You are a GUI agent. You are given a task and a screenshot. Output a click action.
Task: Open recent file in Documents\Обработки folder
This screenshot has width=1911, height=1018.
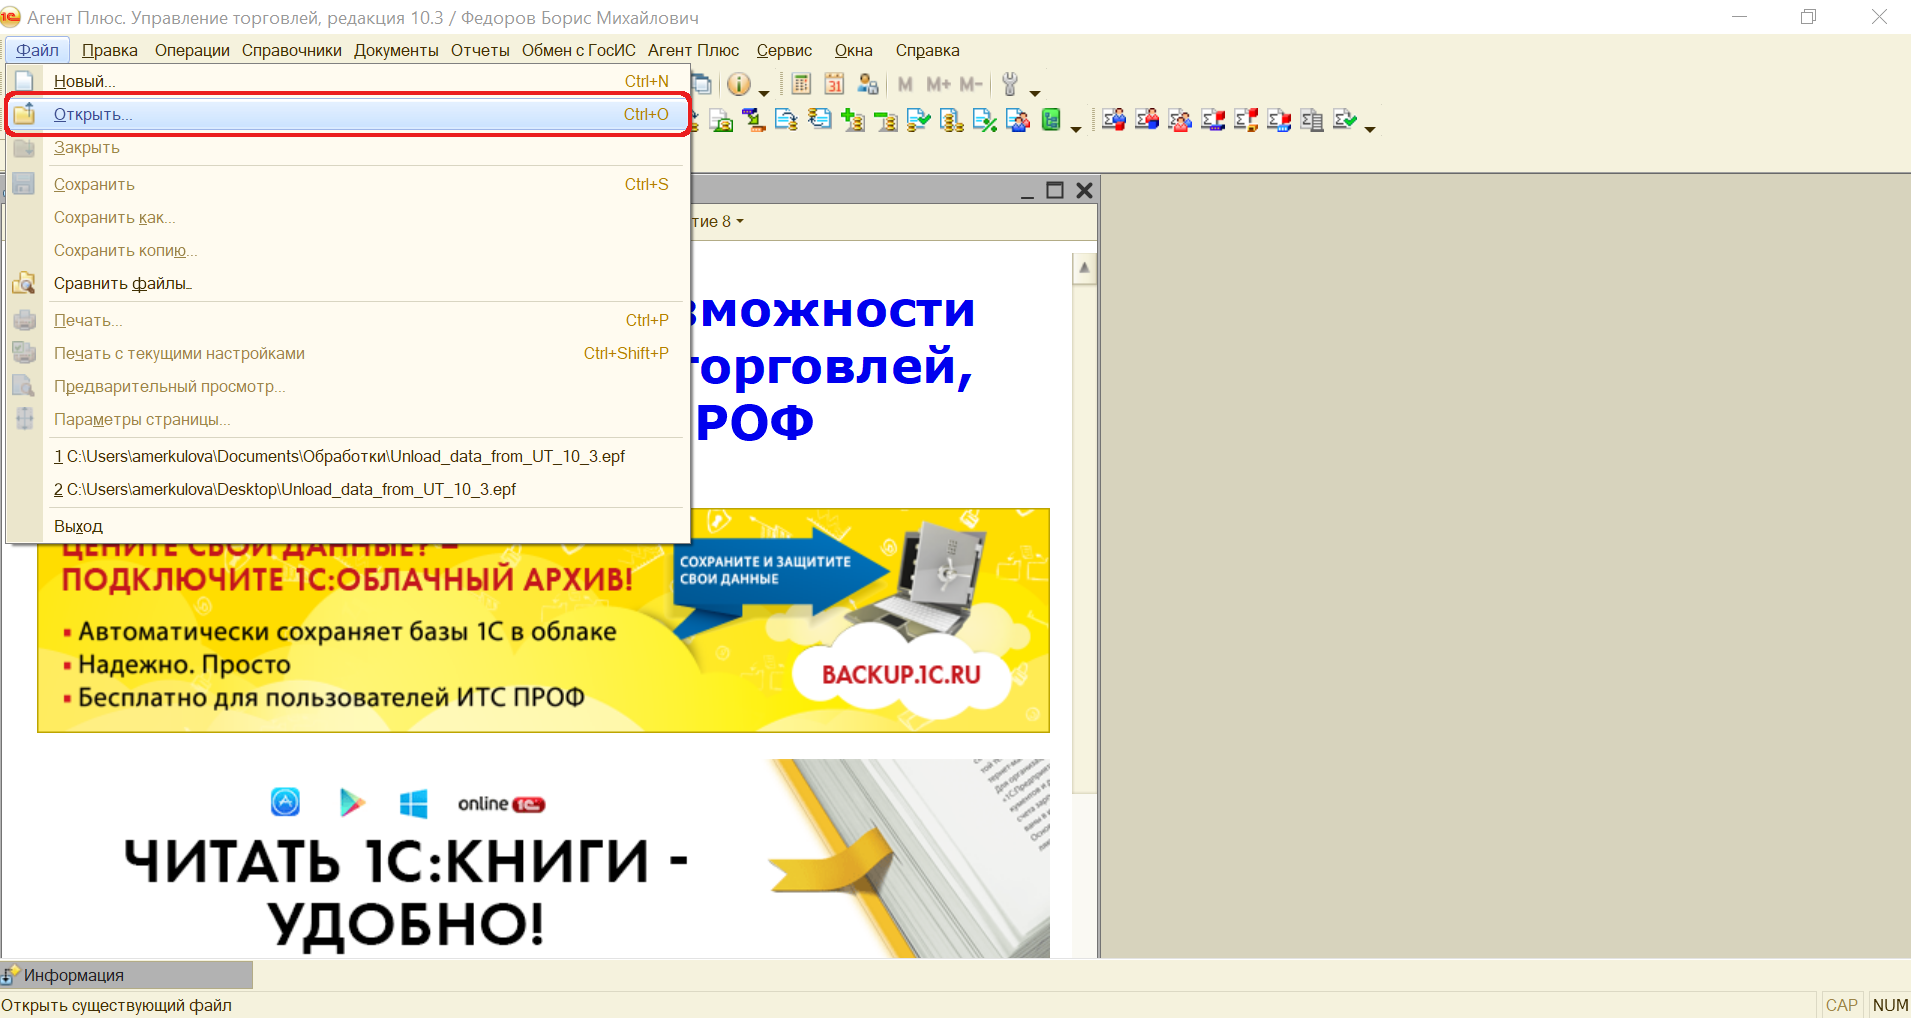click(340, 457)
